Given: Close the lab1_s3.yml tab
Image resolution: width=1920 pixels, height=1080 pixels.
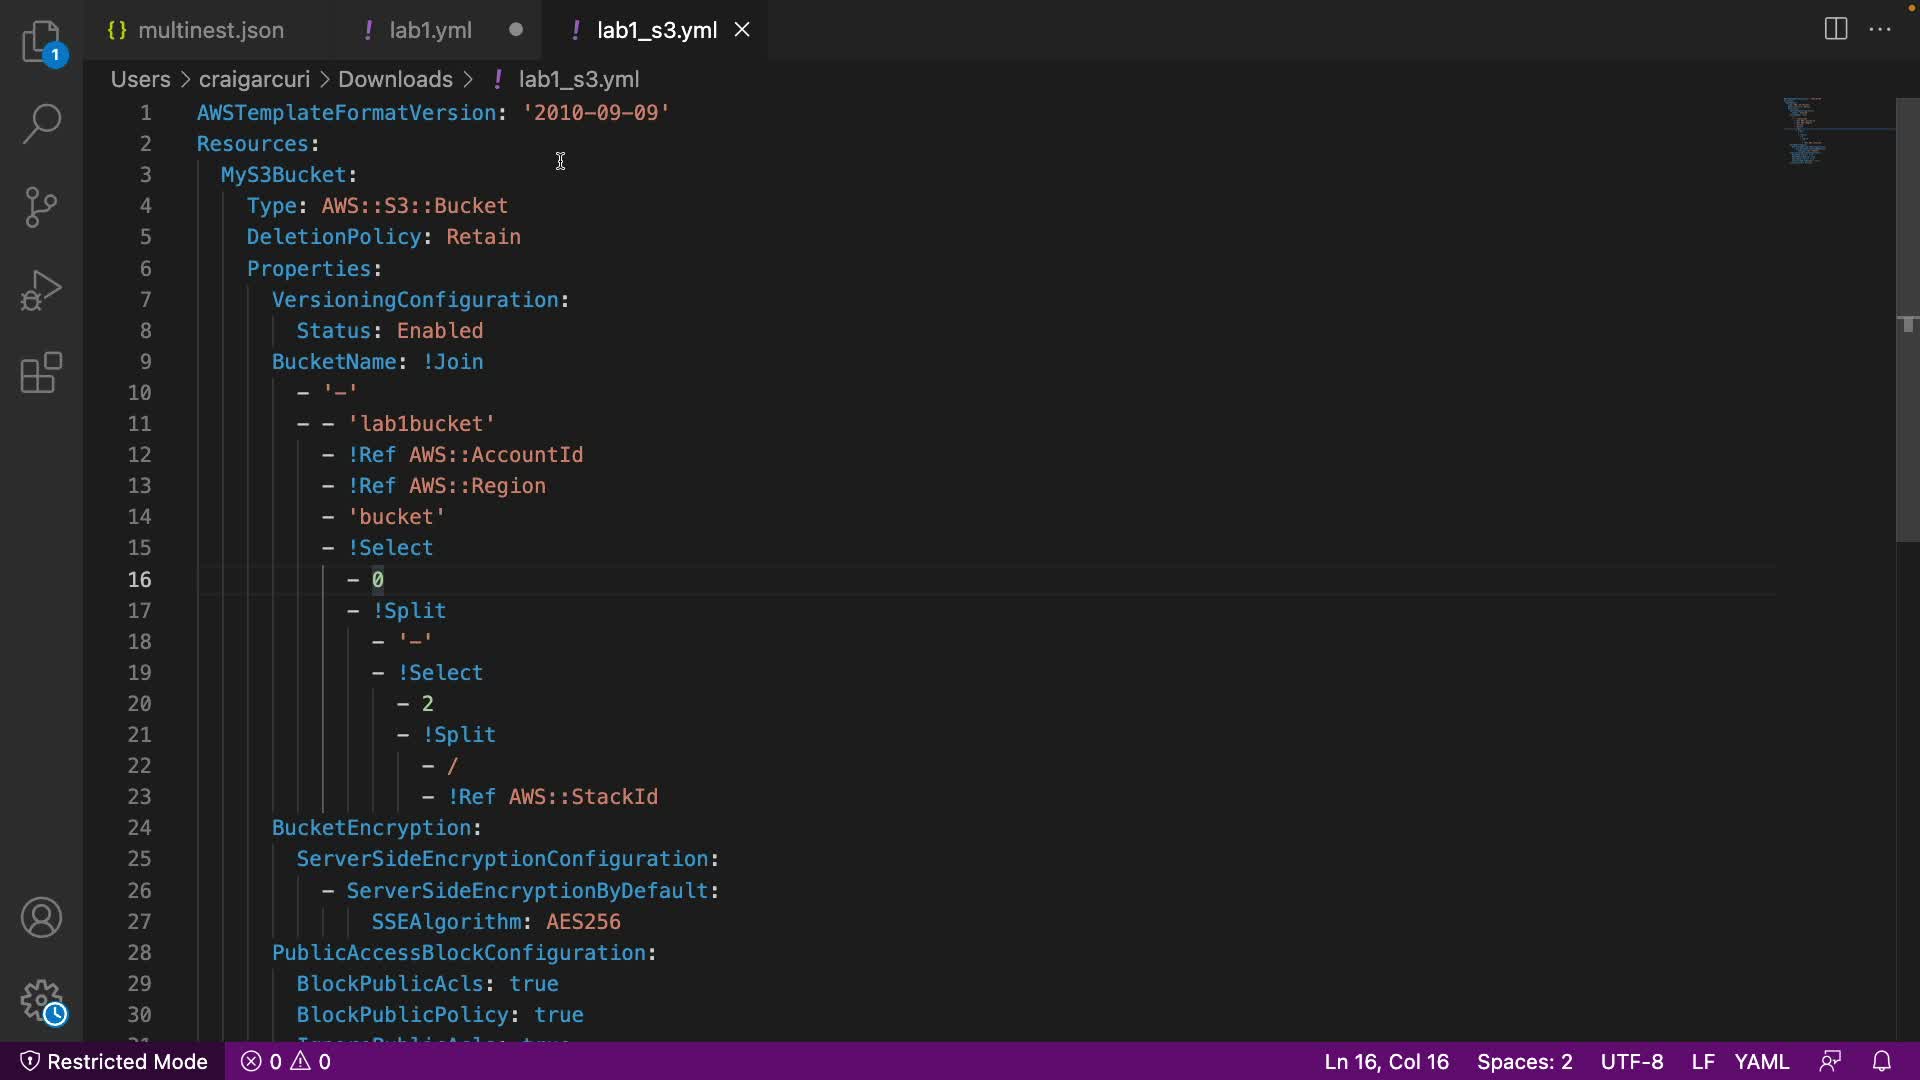Looking at the screenshot, I should [742, 30].
